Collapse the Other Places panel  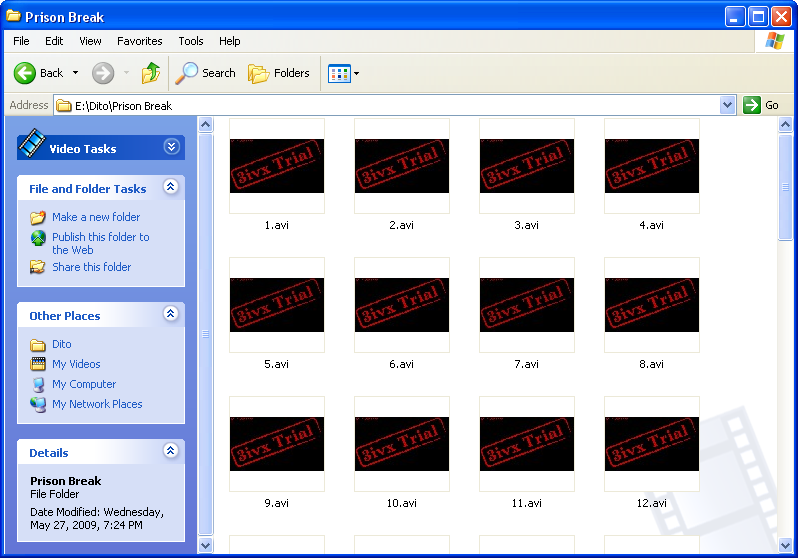[x=170, y=314]
